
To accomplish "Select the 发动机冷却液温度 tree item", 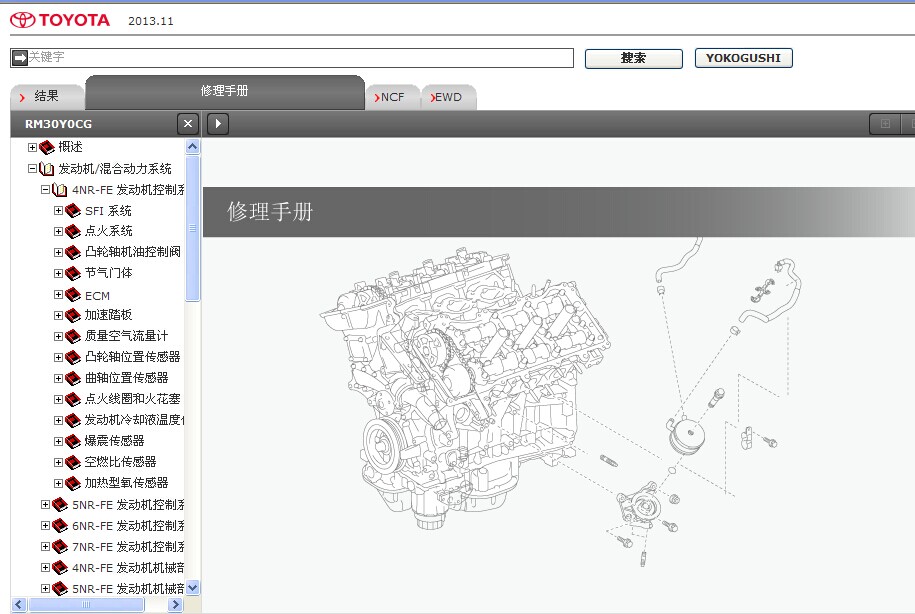I will pyautogui.click(x=134, y=420).
